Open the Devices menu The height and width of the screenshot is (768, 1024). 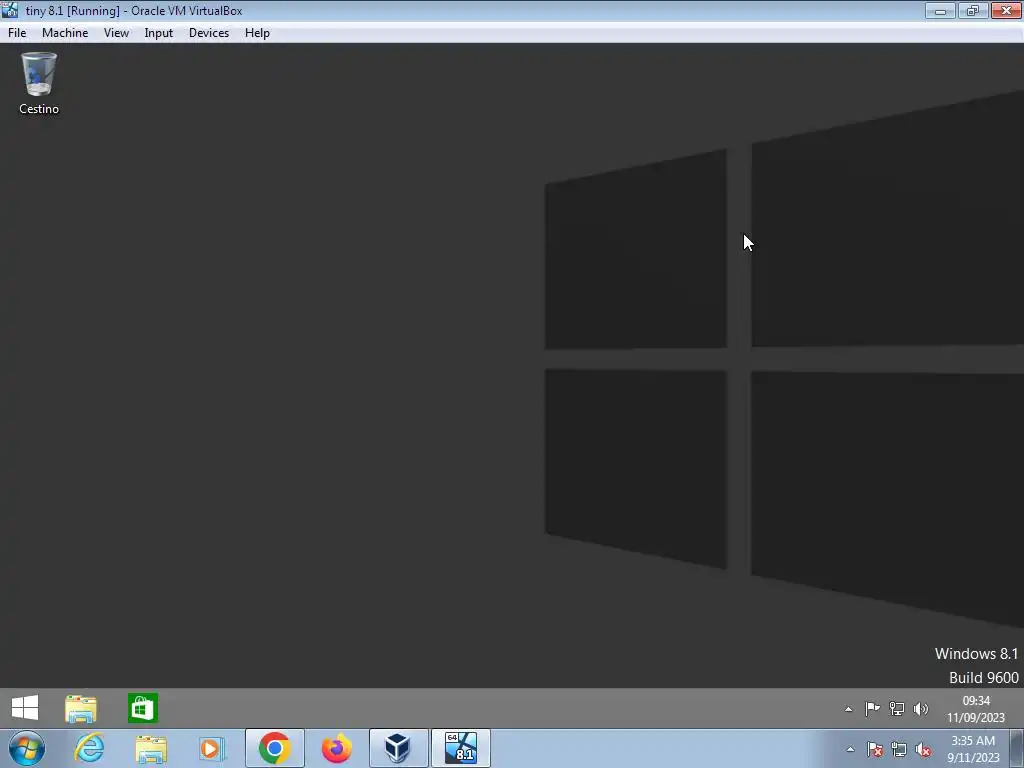(x=209, y=33)
